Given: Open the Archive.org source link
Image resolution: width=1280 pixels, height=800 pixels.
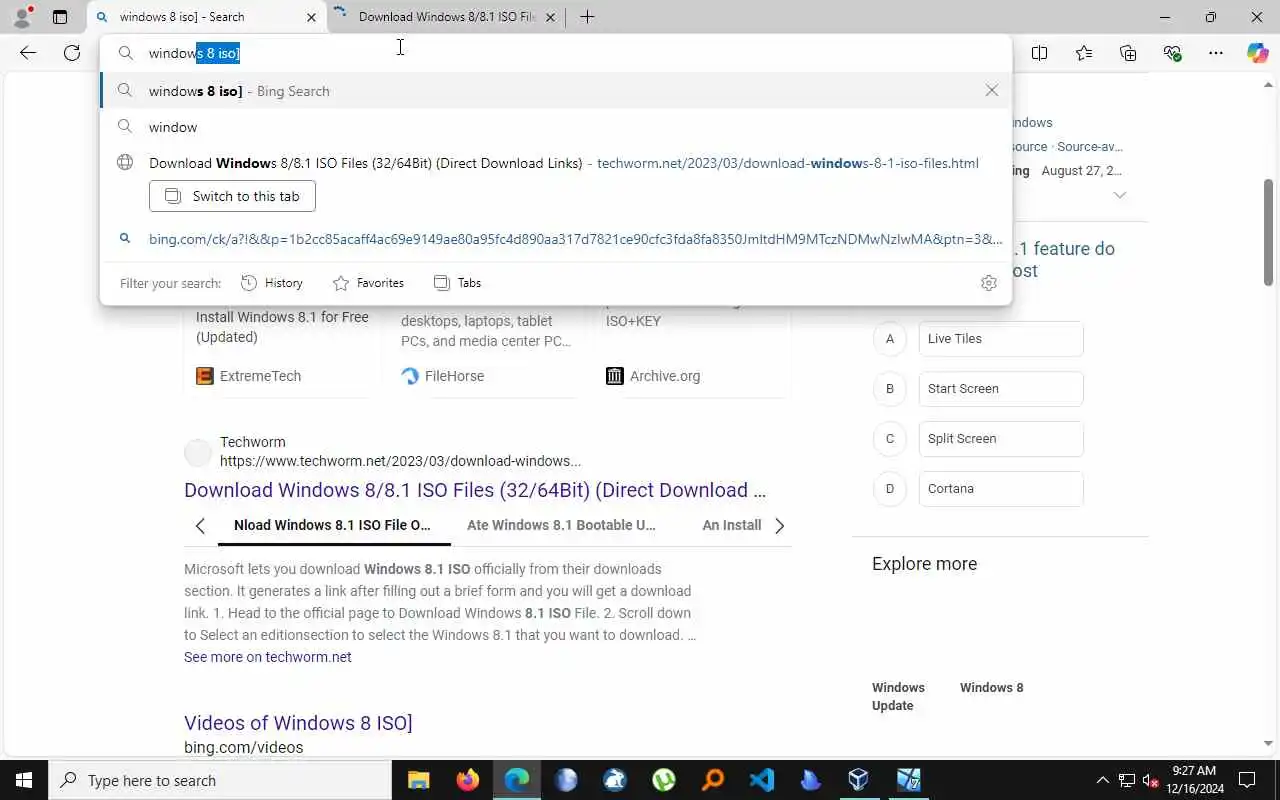Looking at the screenshot, I should pos(653,376).
